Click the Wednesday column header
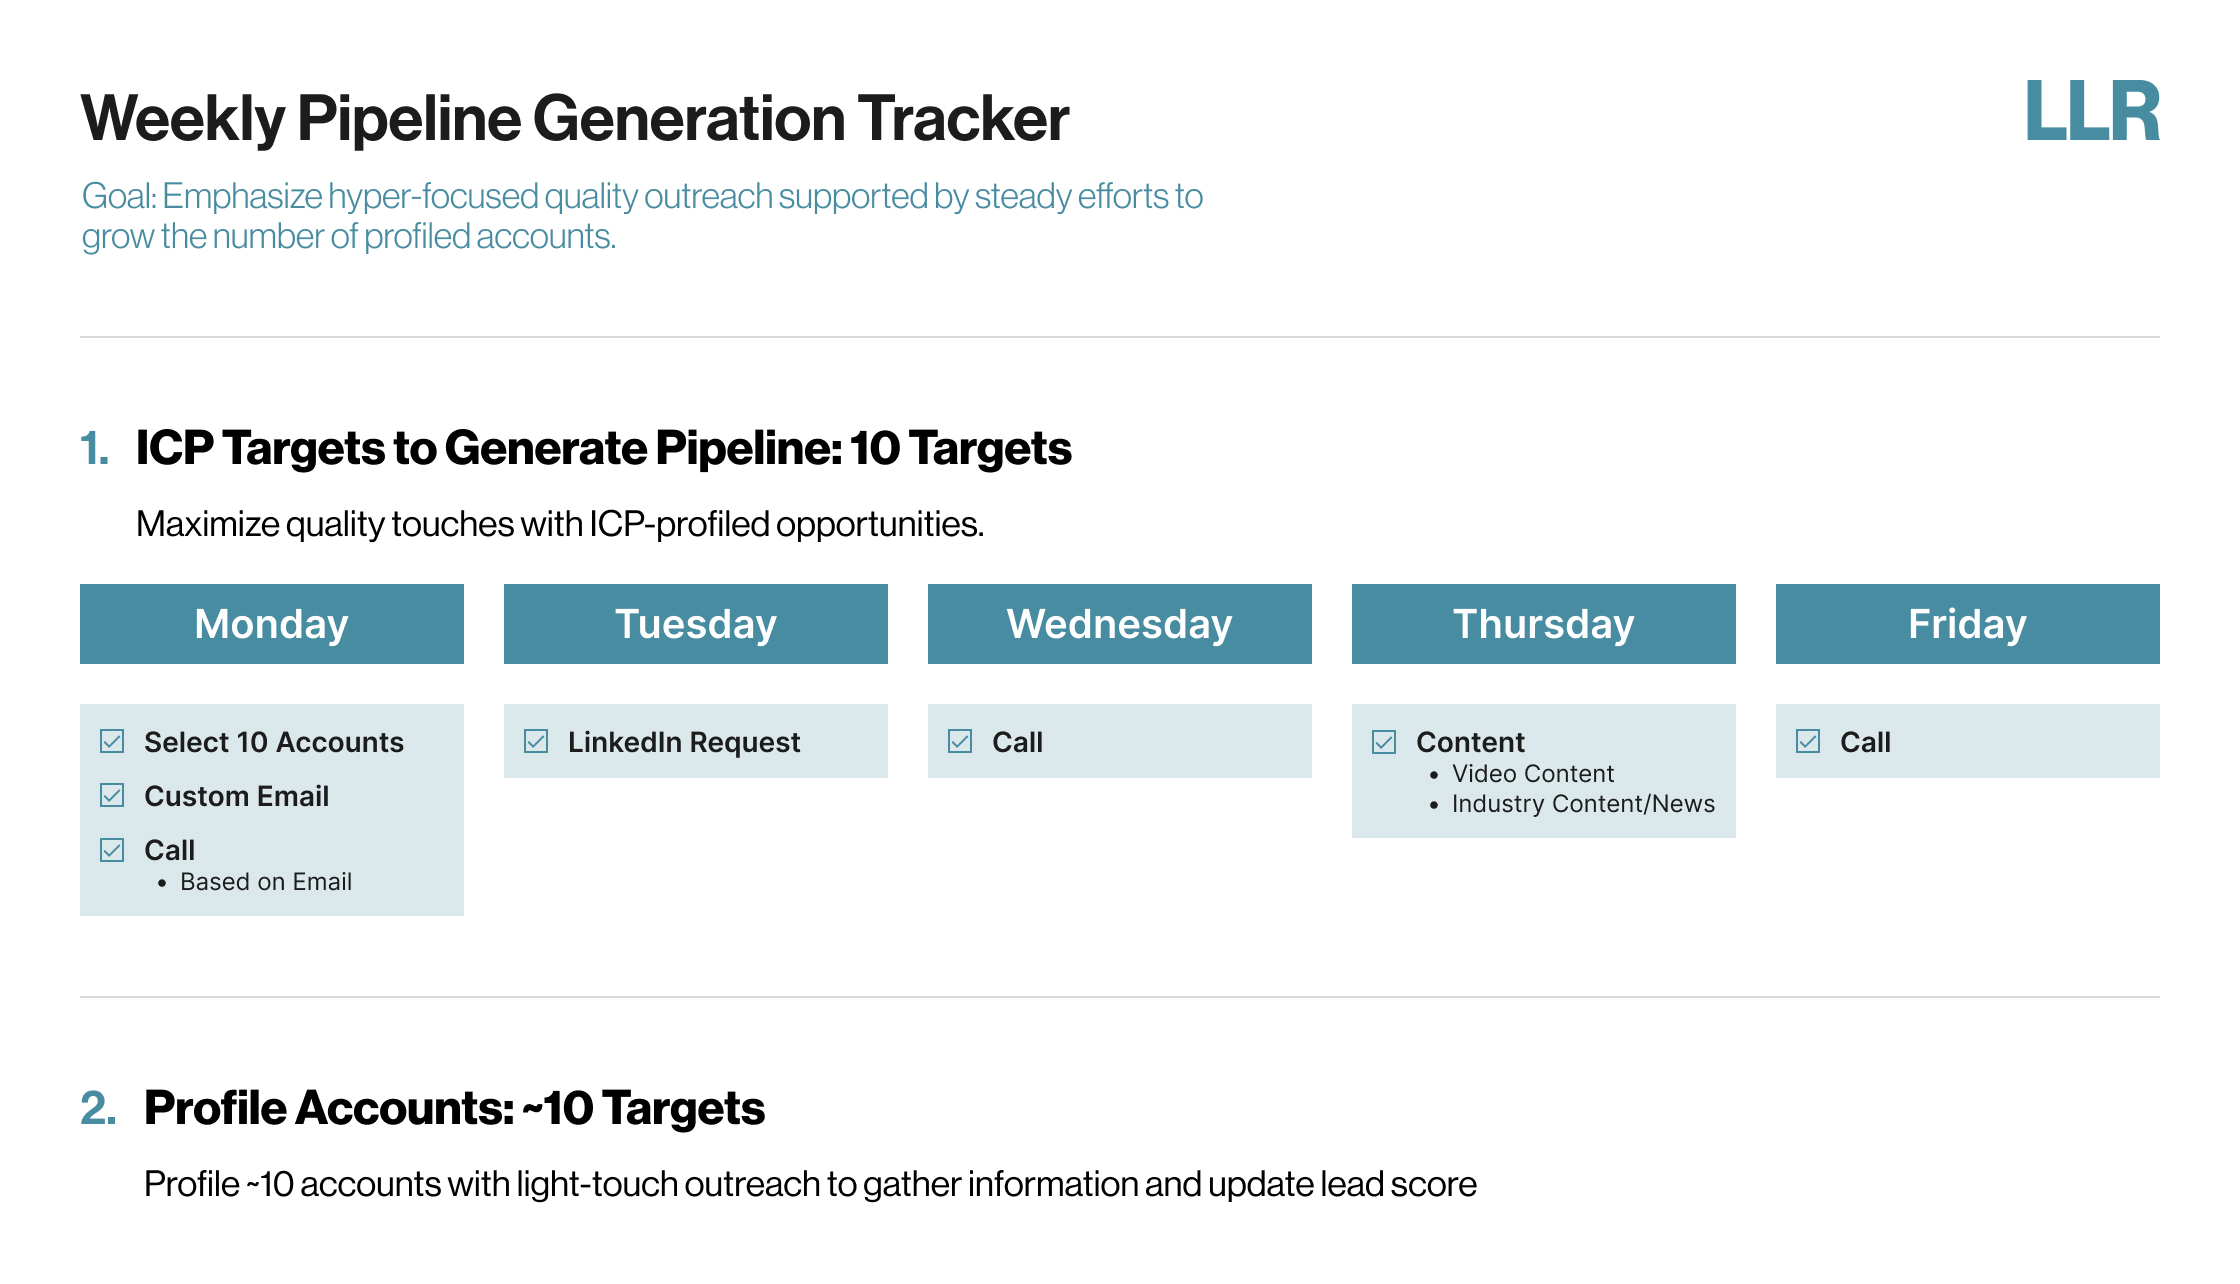The image size is (2240, 1284). (x=1120, y=624)
